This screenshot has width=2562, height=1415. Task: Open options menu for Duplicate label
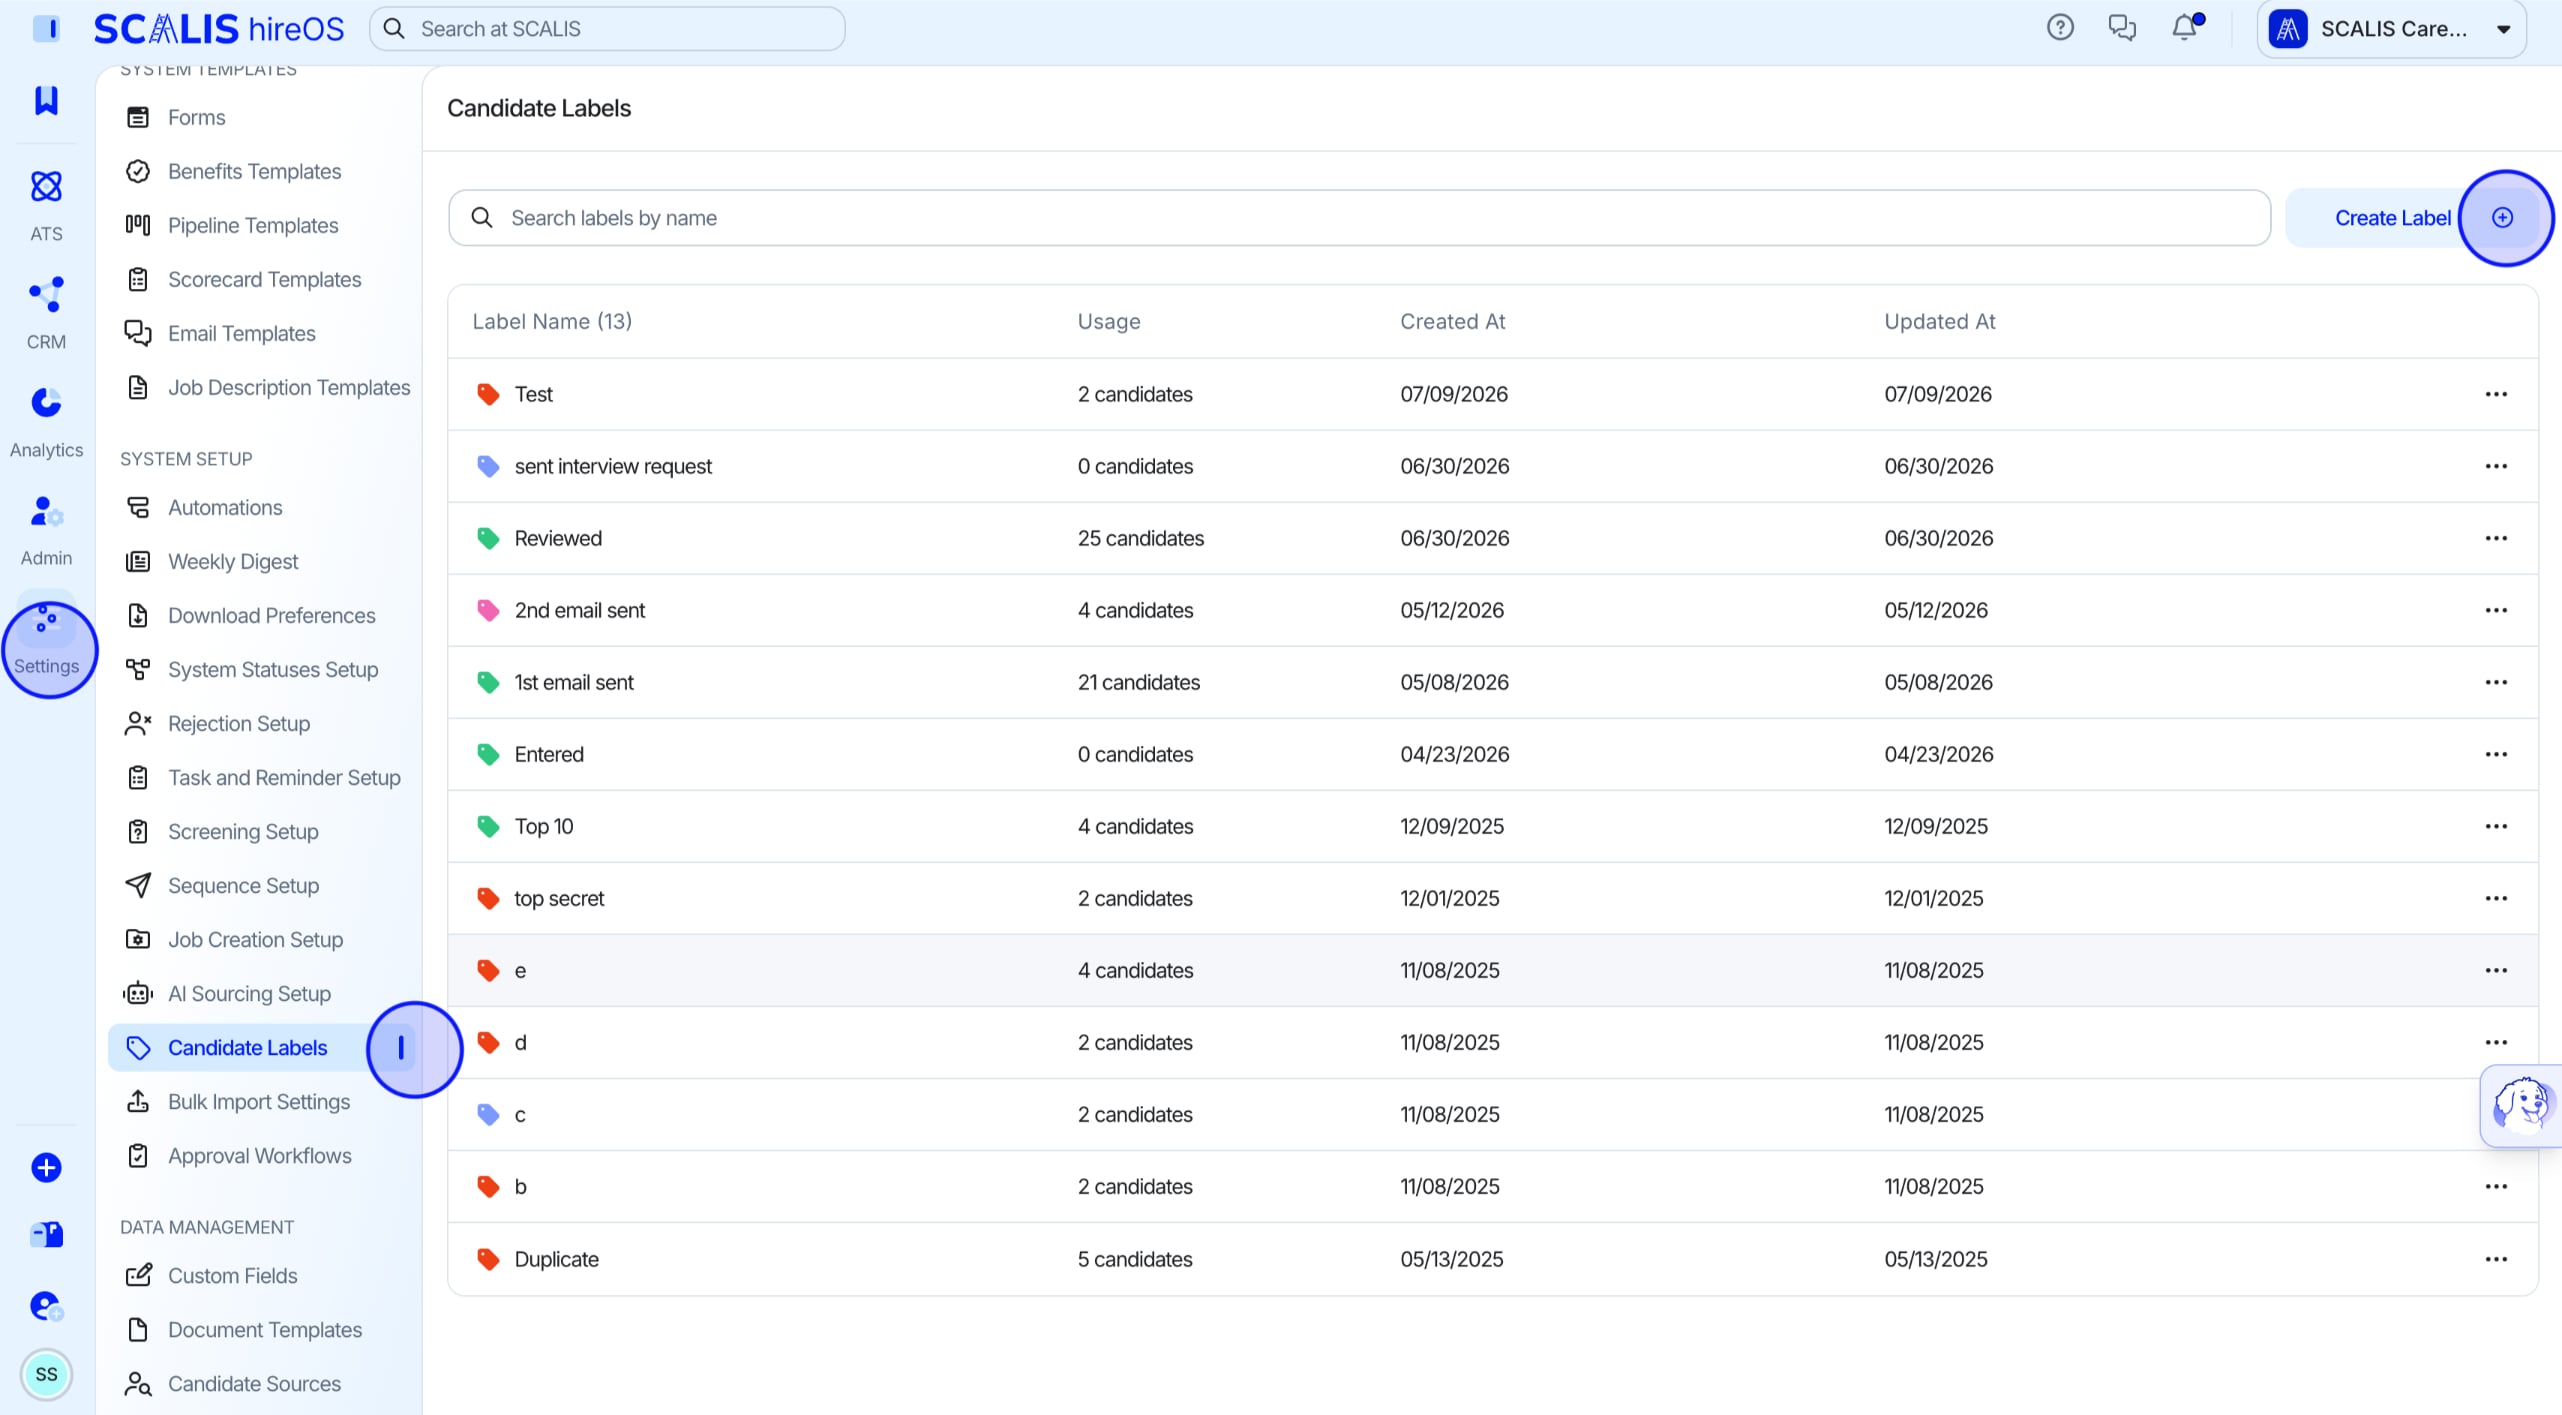click(x=2496, y=1259)
